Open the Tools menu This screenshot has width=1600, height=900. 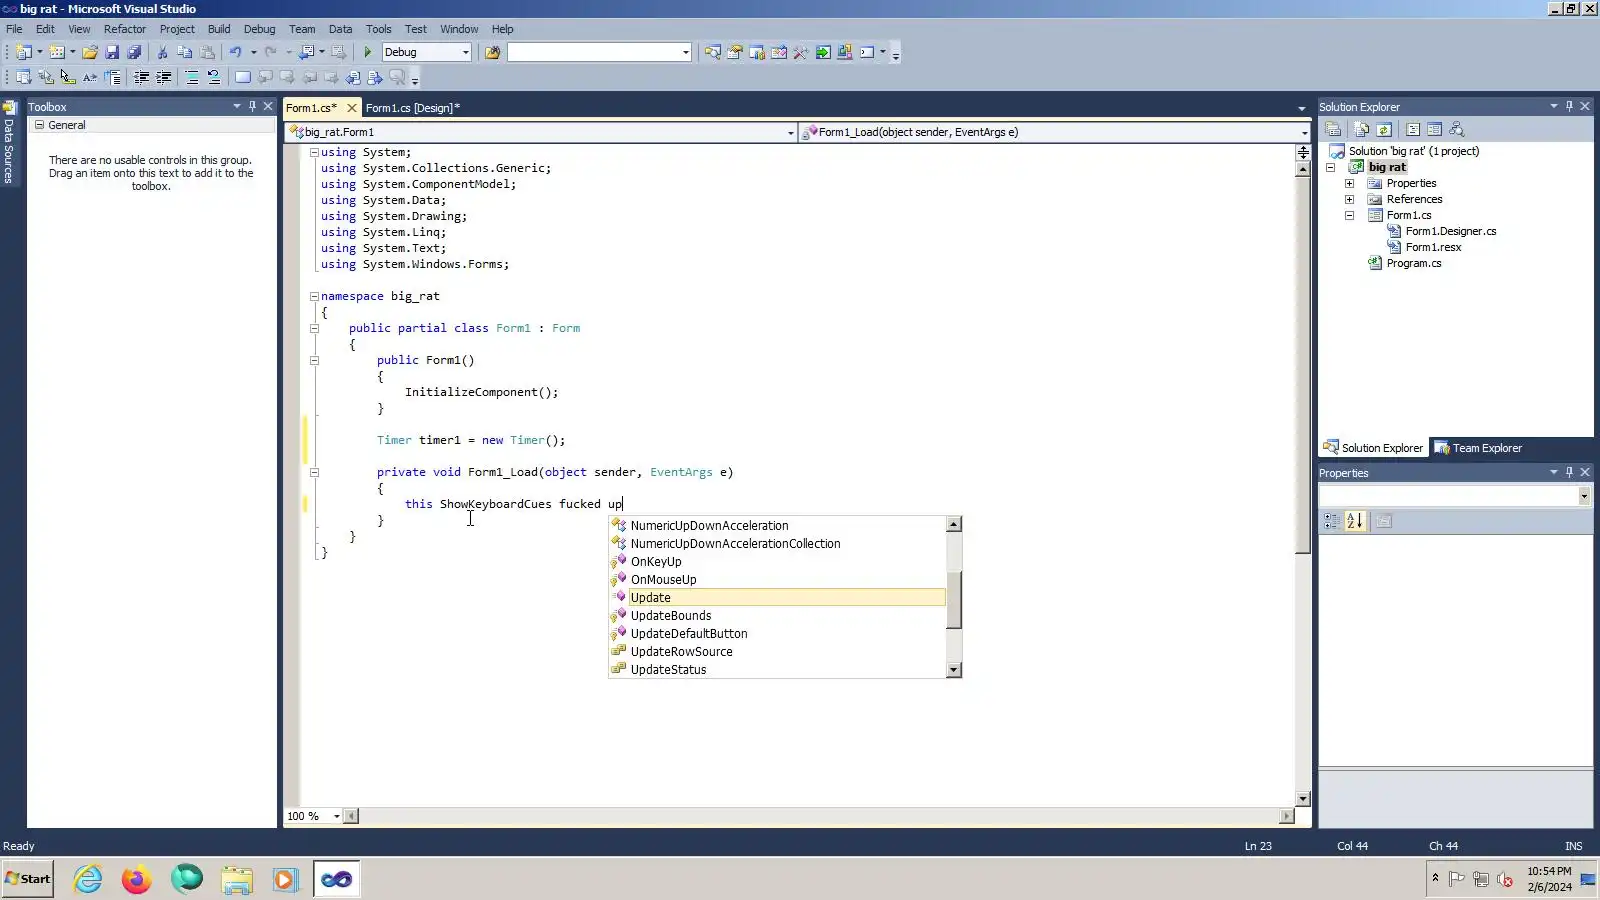(378, 29)
